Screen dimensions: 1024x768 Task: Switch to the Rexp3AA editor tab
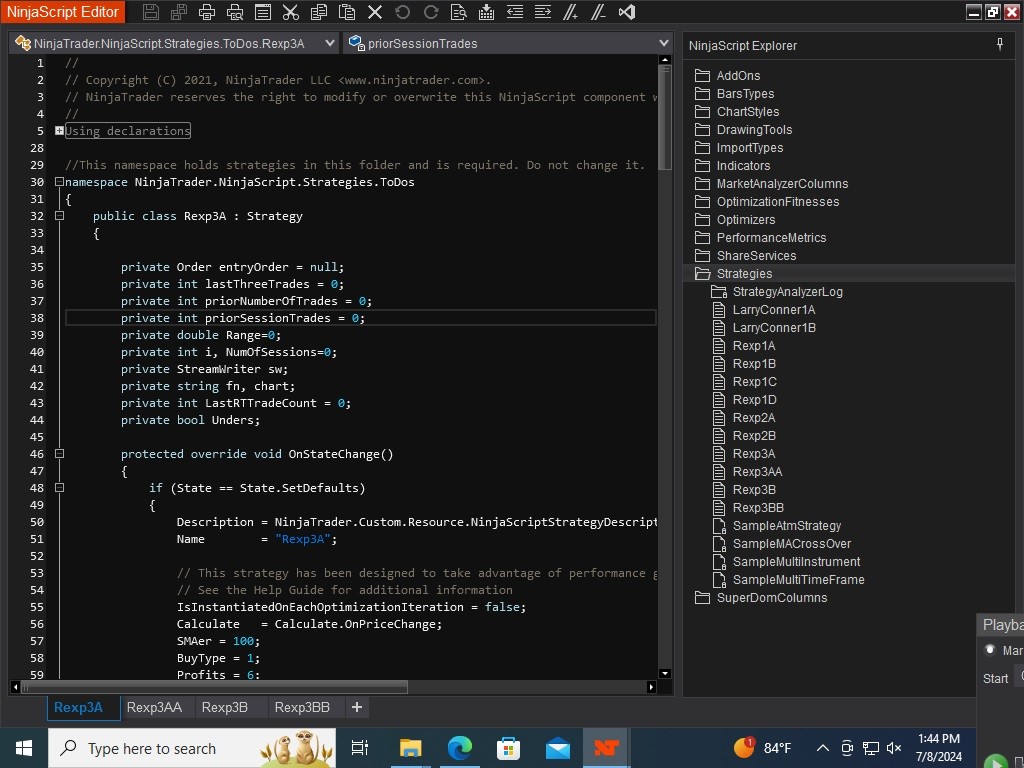(x=154, y=707)
